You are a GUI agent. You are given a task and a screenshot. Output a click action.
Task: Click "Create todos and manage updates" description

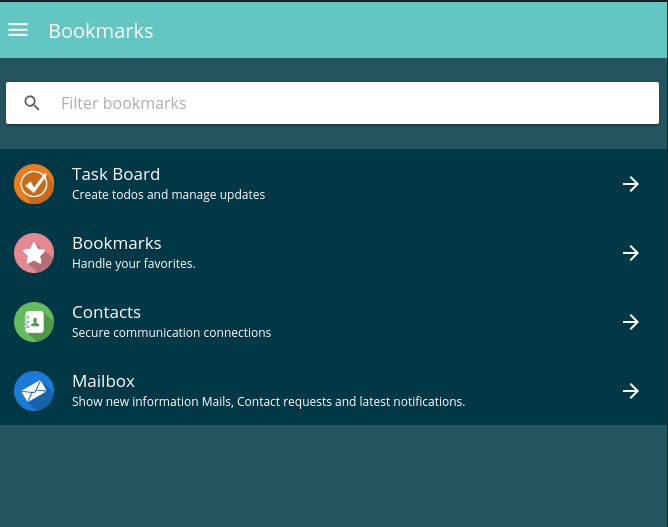pyautogui.click(x=168, y=195)
